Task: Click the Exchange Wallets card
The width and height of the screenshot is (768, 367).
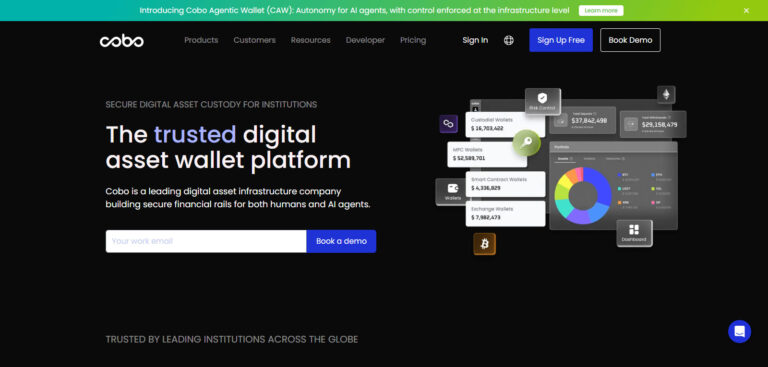Action: pos(505,214)
